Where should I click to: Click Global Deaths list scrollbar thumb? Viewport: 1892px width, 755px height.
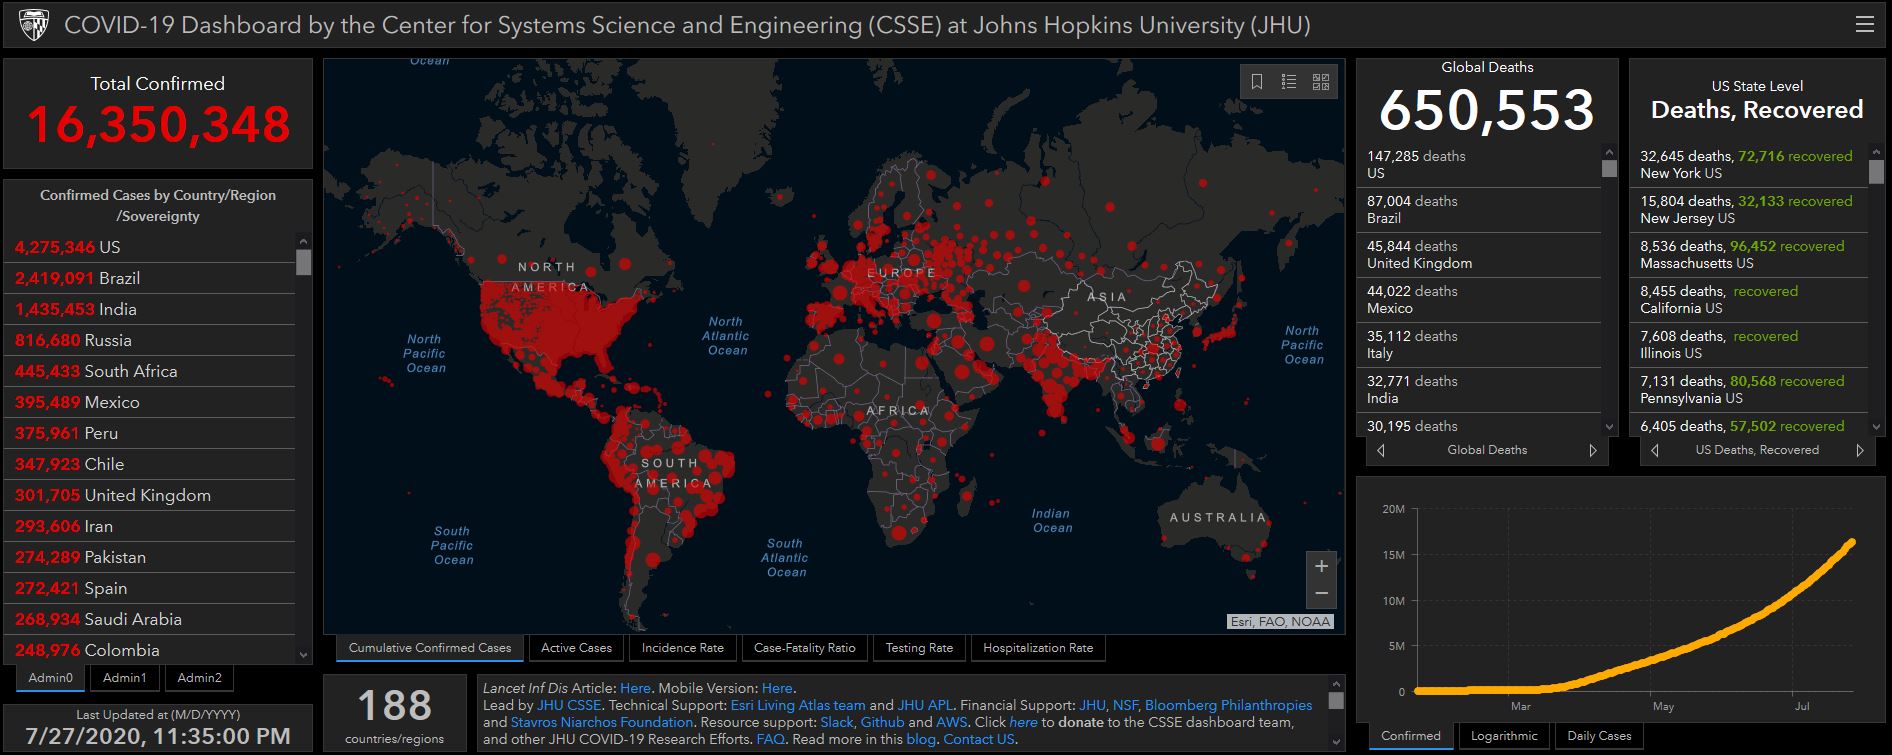point(1609,168)
